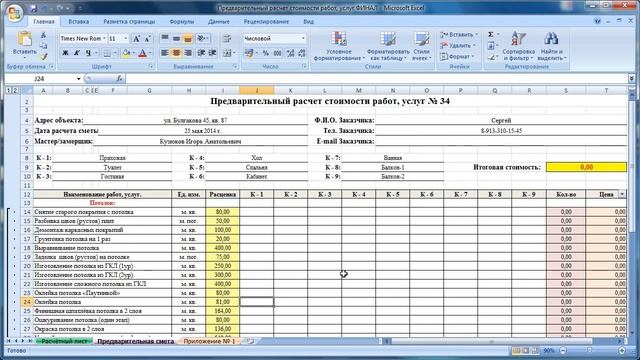Toggle middle vertical alignment
The height and width of the screenshot is (360, 640).
coord(176,38)
